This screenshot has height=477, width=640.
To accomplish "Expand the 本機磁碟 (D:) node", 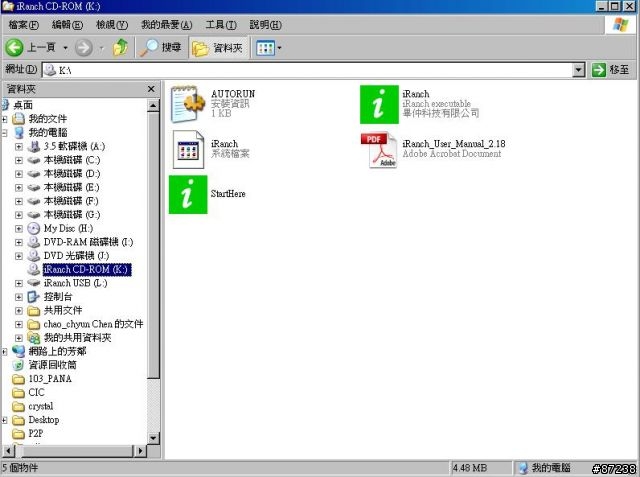I will (19, 174).
